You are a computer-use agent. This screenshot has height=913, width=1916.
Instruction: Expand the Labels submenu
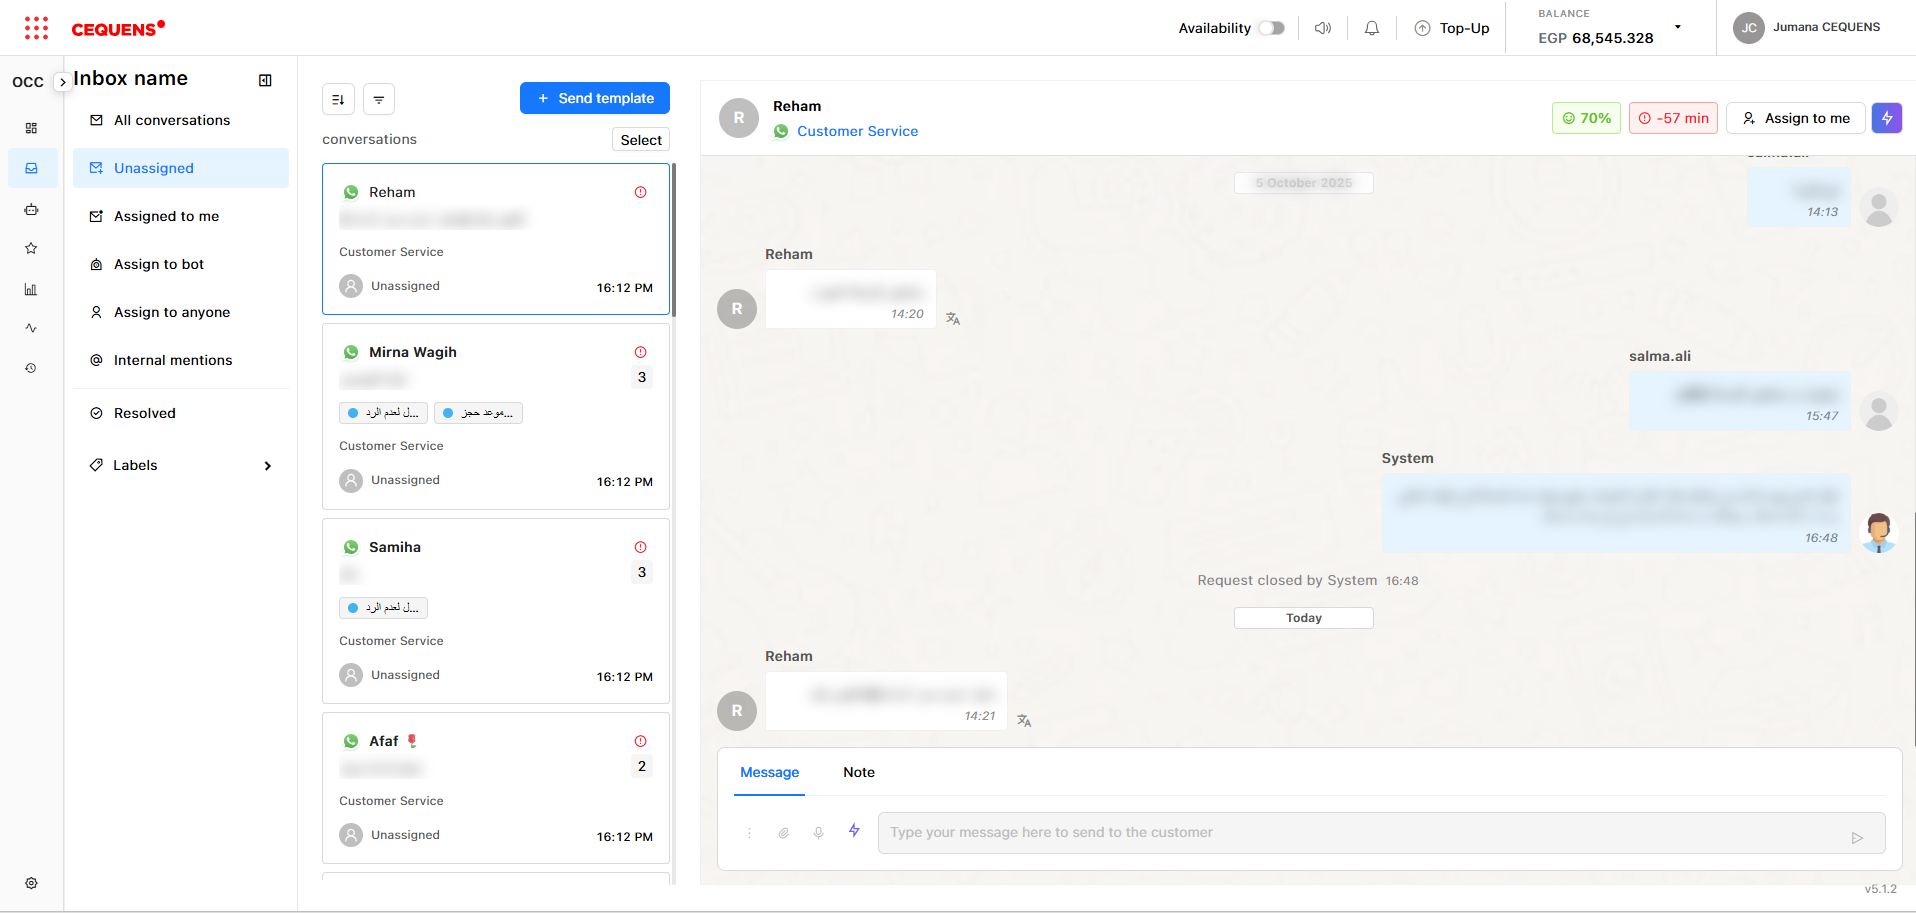pyautogui.click(x=268, y=466)
